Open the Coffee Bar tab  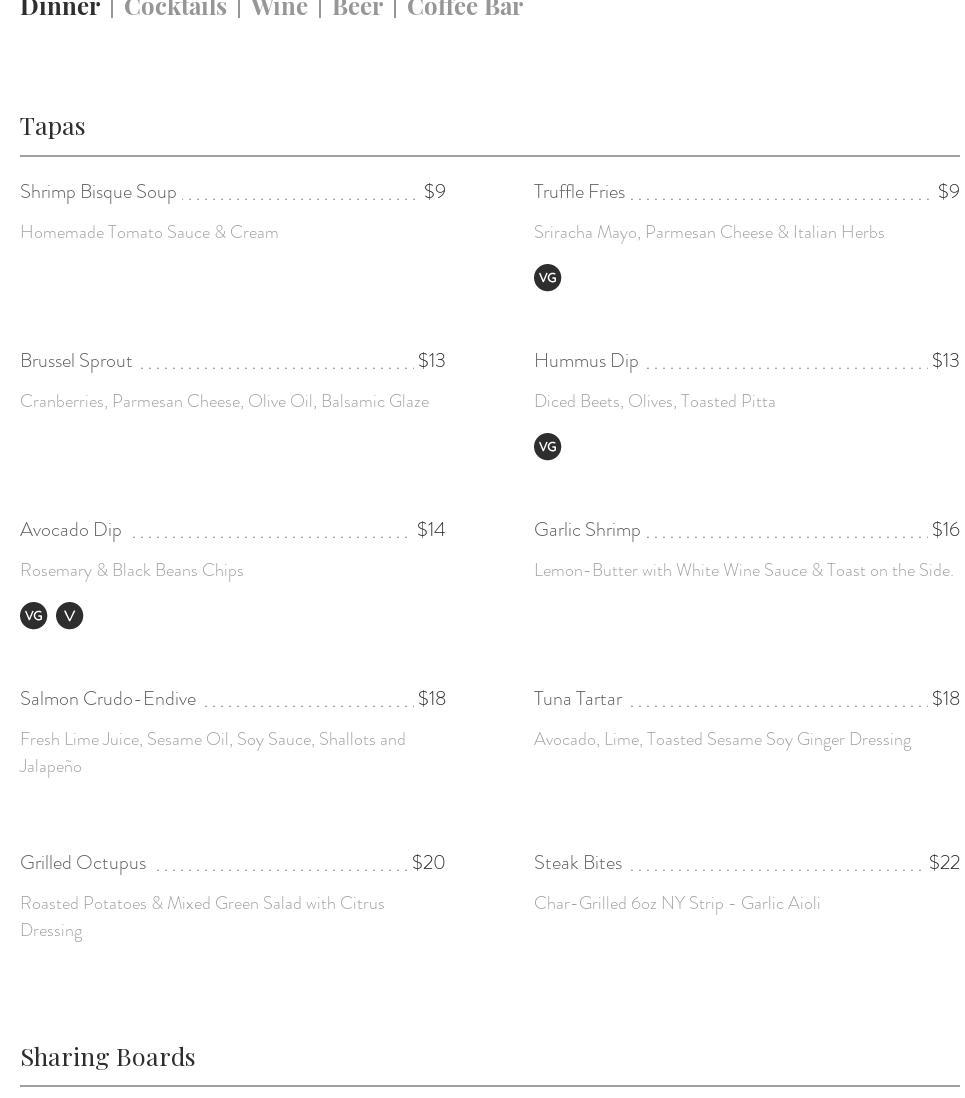click(x=465, y=9)
